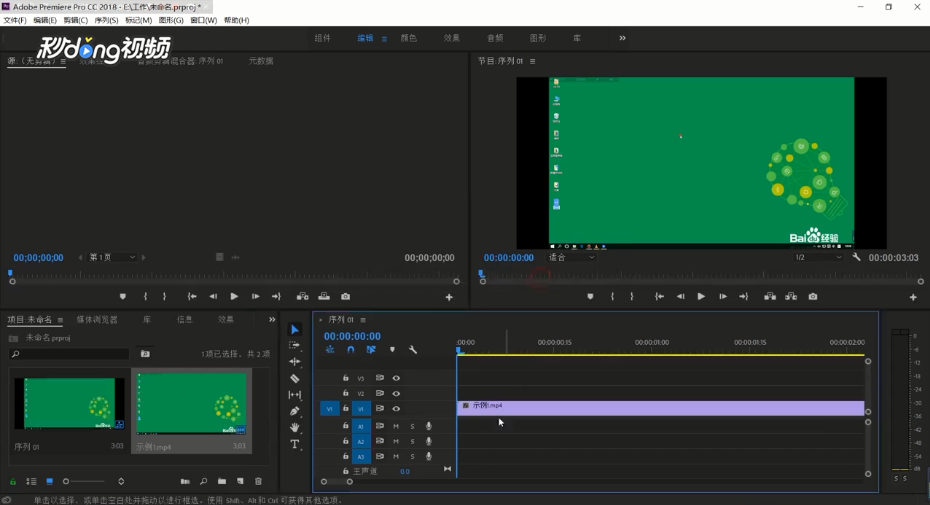Image resolution: width=930 pixels, height=505 pixels.
Task: Click timeline timecode 00:00:00:00
Action: 352,336
